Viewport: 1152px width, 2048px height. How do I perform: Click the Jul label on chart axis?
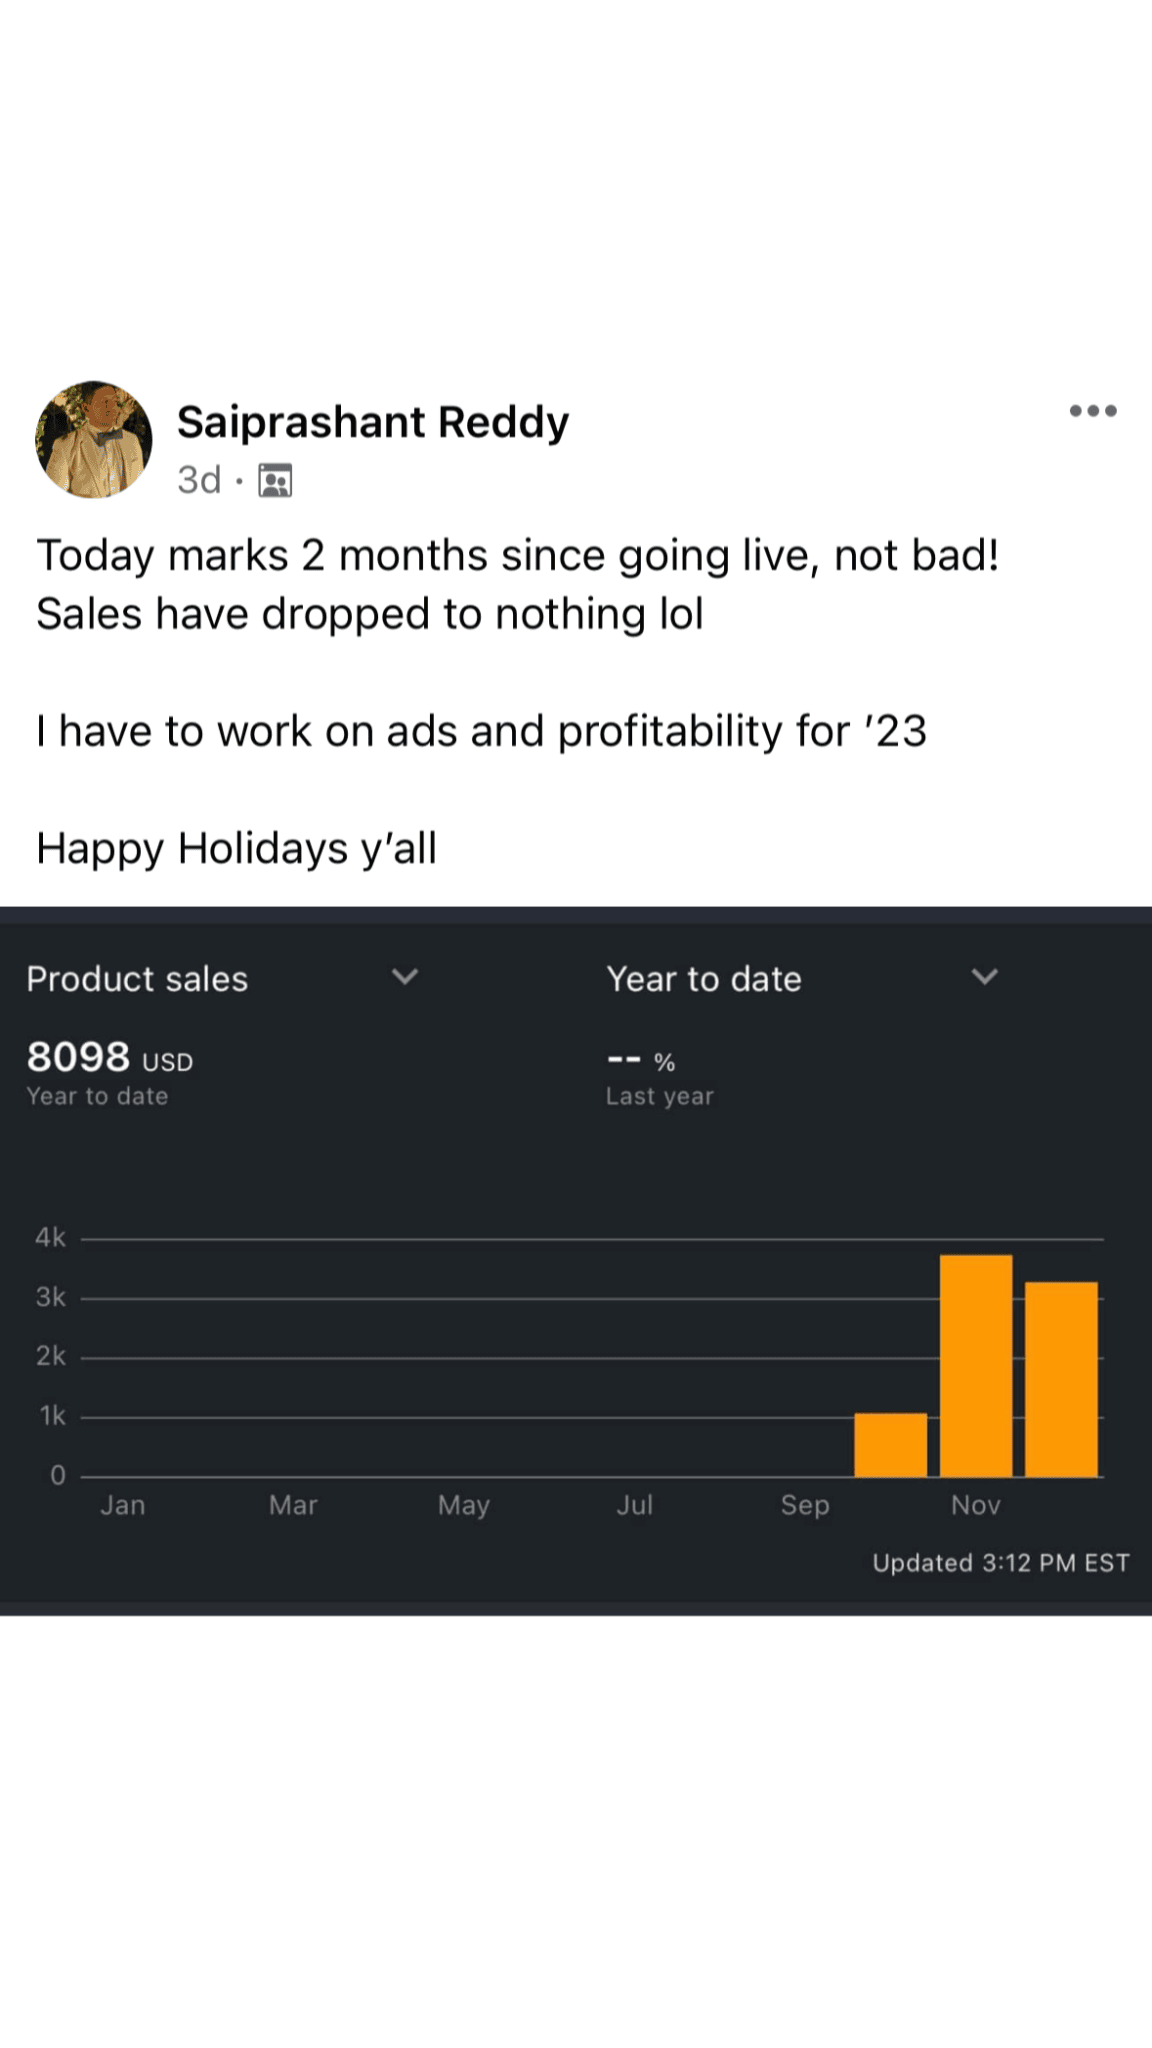pyautogui.click(x=634, y=1505)
